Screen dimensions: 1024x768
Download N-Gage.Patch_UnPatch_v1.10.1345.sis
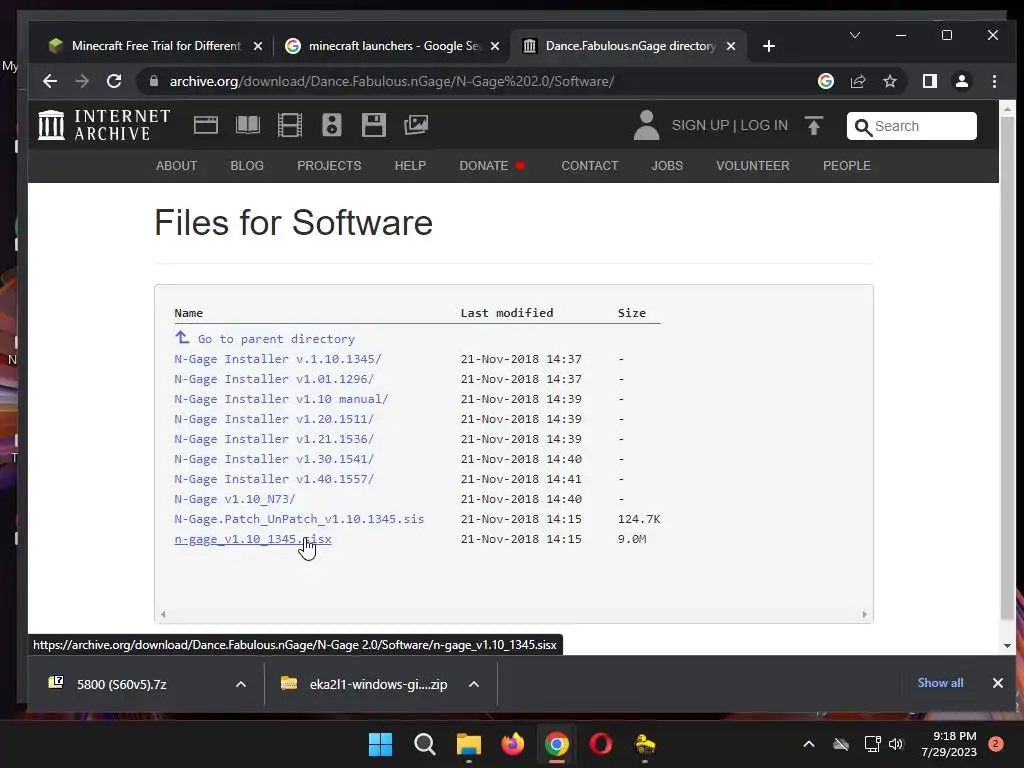(x=299, y=519)
